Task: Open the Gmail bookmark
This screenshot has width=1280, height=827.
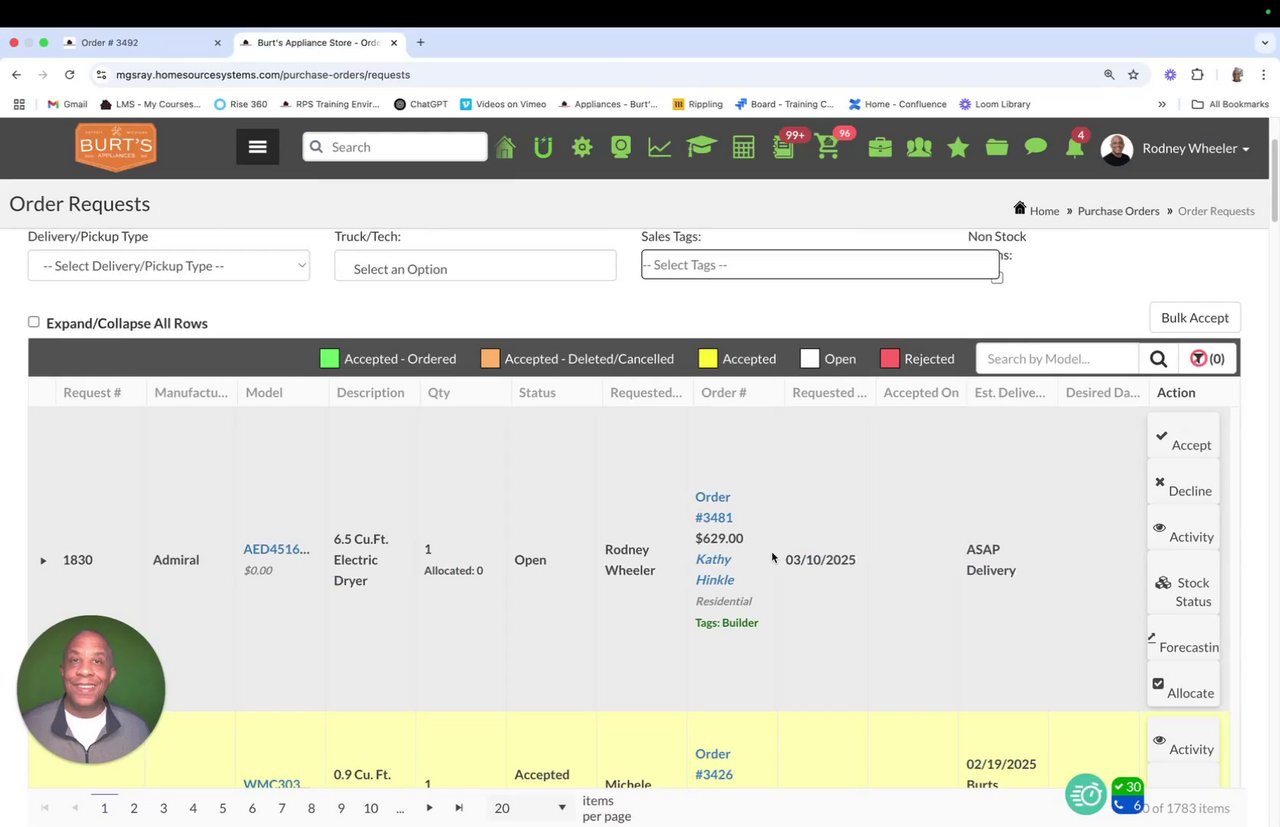Action: [67, 104]
